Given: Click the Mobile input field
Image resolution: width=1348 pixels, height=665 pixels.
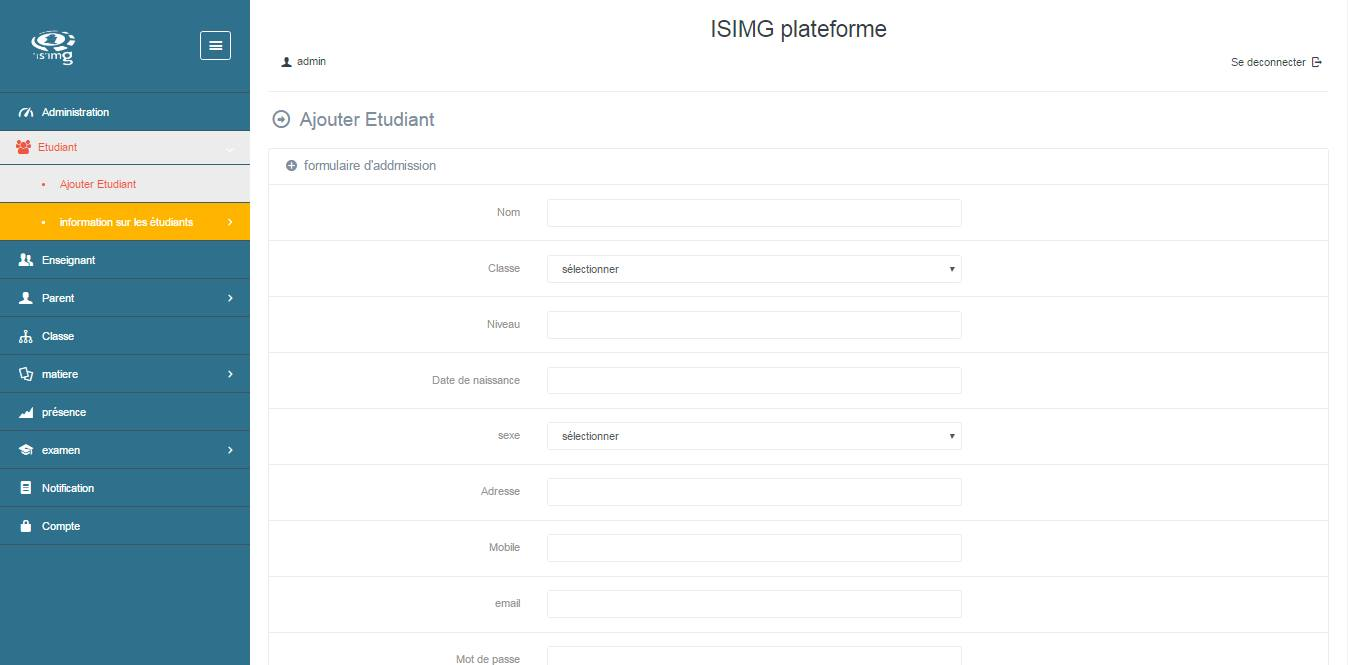Looking at the screenshot, I should point(754,548).
